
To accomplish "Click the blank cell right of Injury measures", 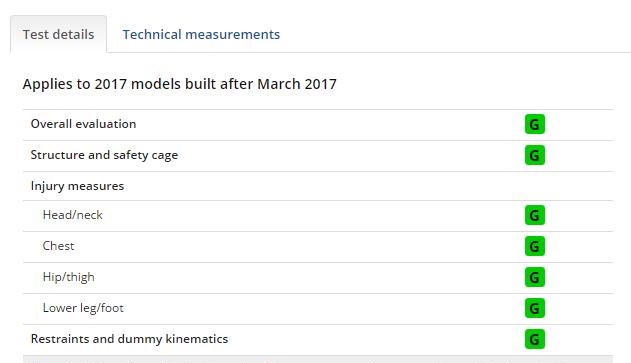I will (x=534, y=186).
